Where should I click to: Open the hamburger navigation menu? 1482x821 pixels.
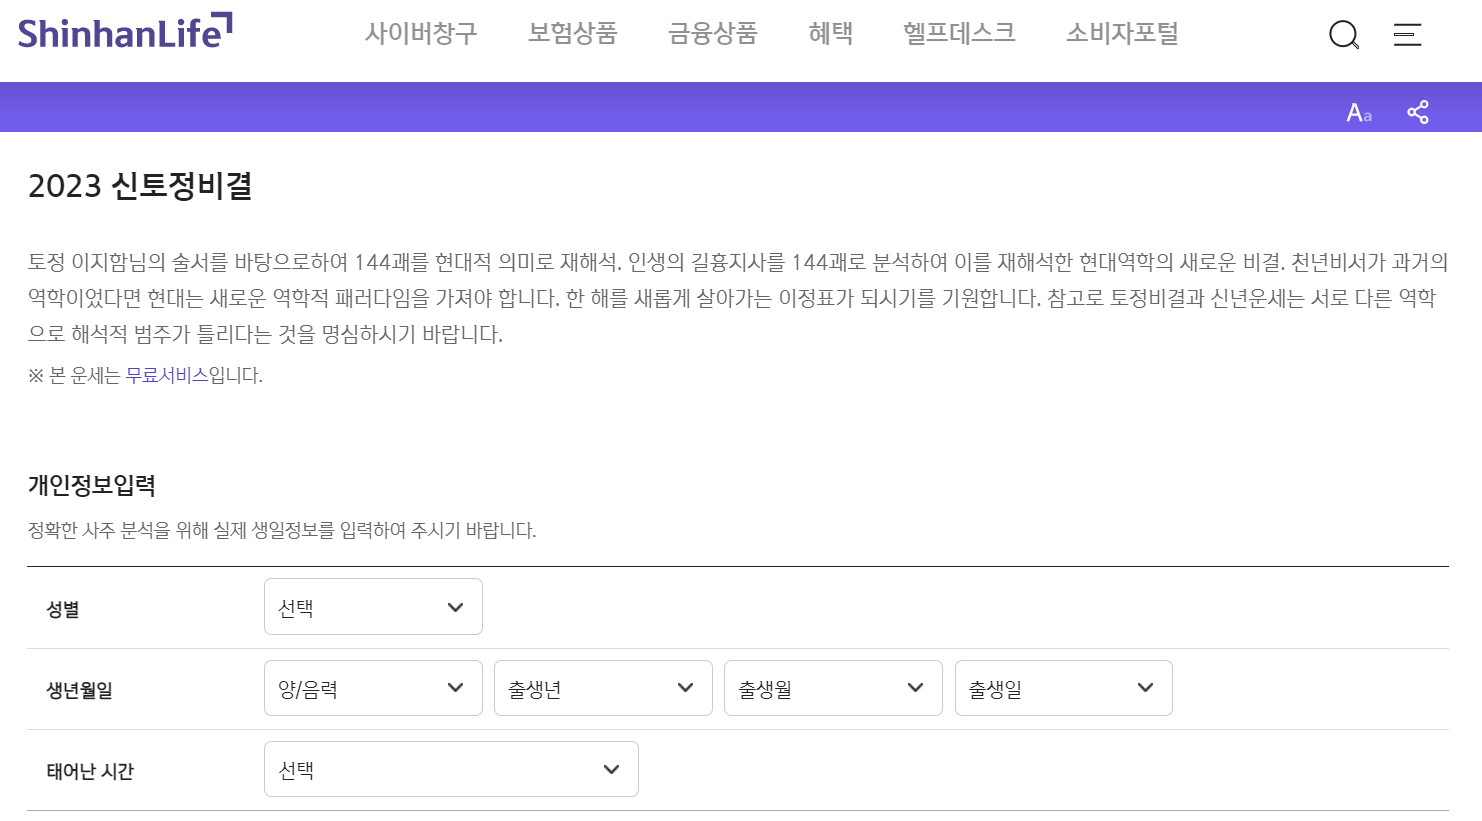1407,35
